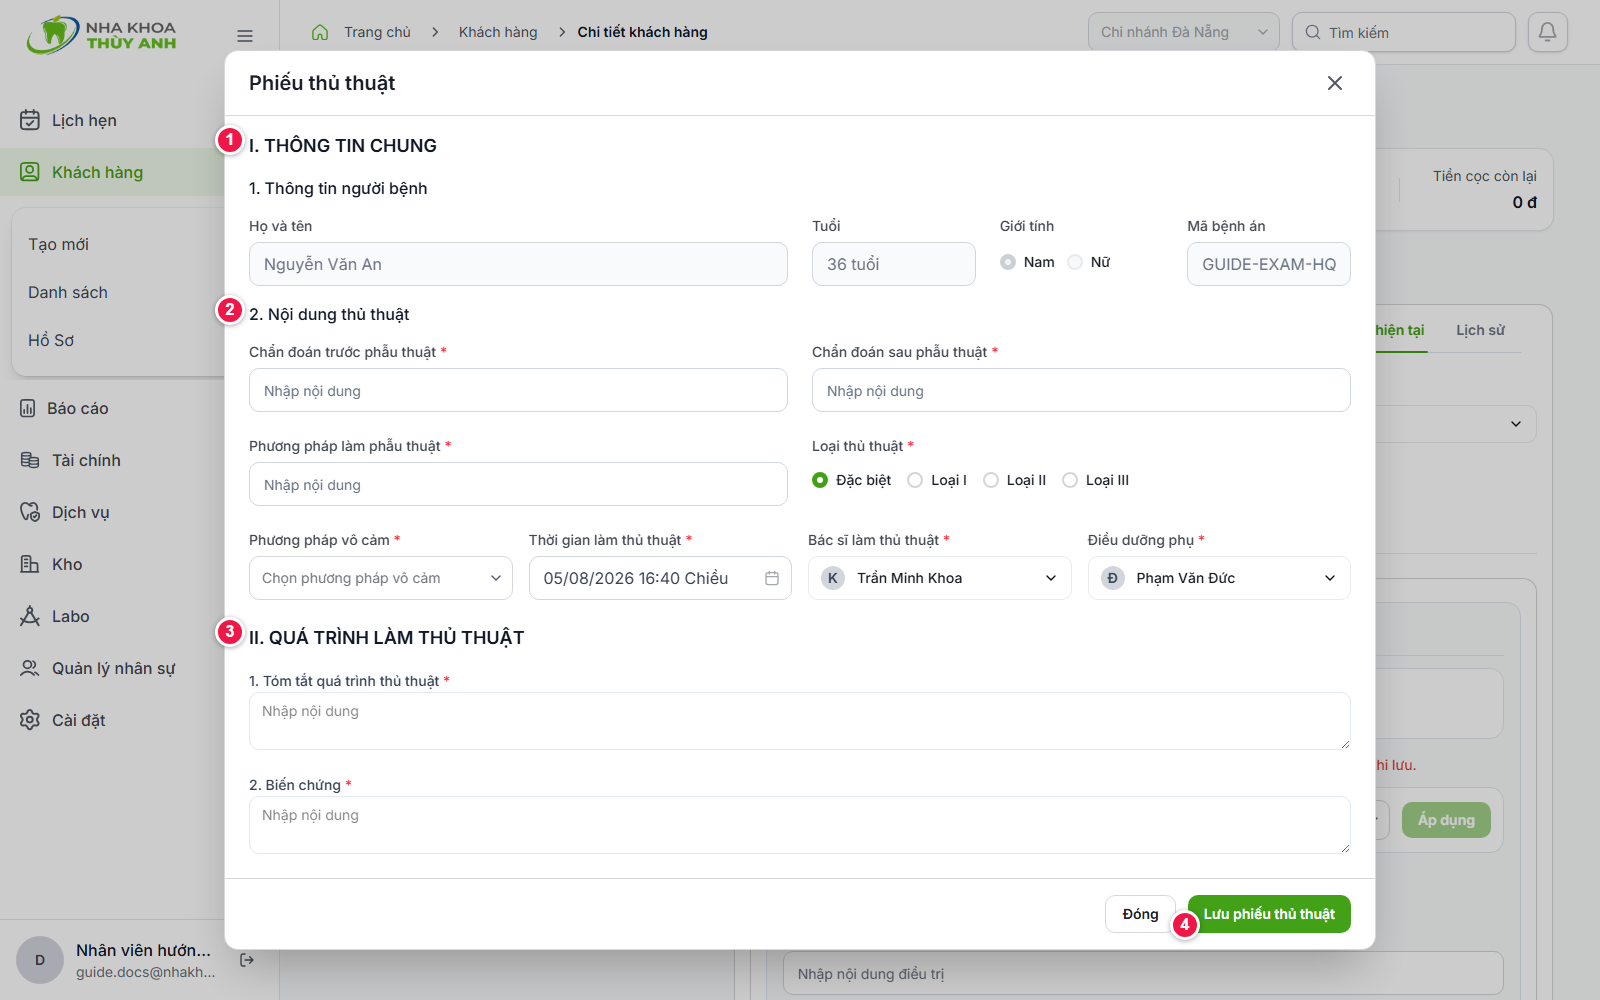Open Danh sách submenu item
Viewport: 1600px width, 1000px height.
click(68, 292)
